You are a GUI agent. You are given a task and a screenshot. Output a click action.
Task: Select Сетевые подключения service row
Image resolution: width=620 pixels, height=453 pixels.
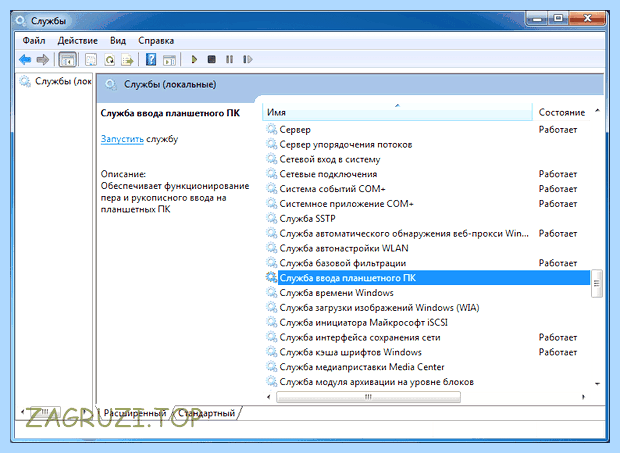coord(427,174)
